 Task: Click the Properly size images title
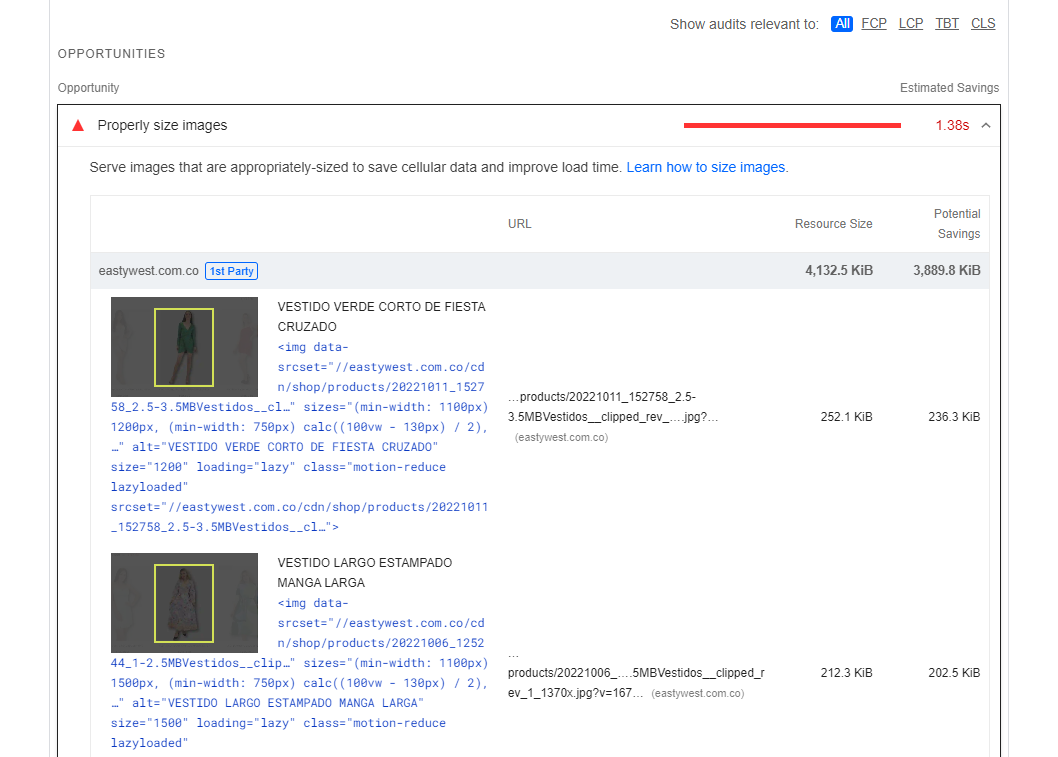[162, 125]
